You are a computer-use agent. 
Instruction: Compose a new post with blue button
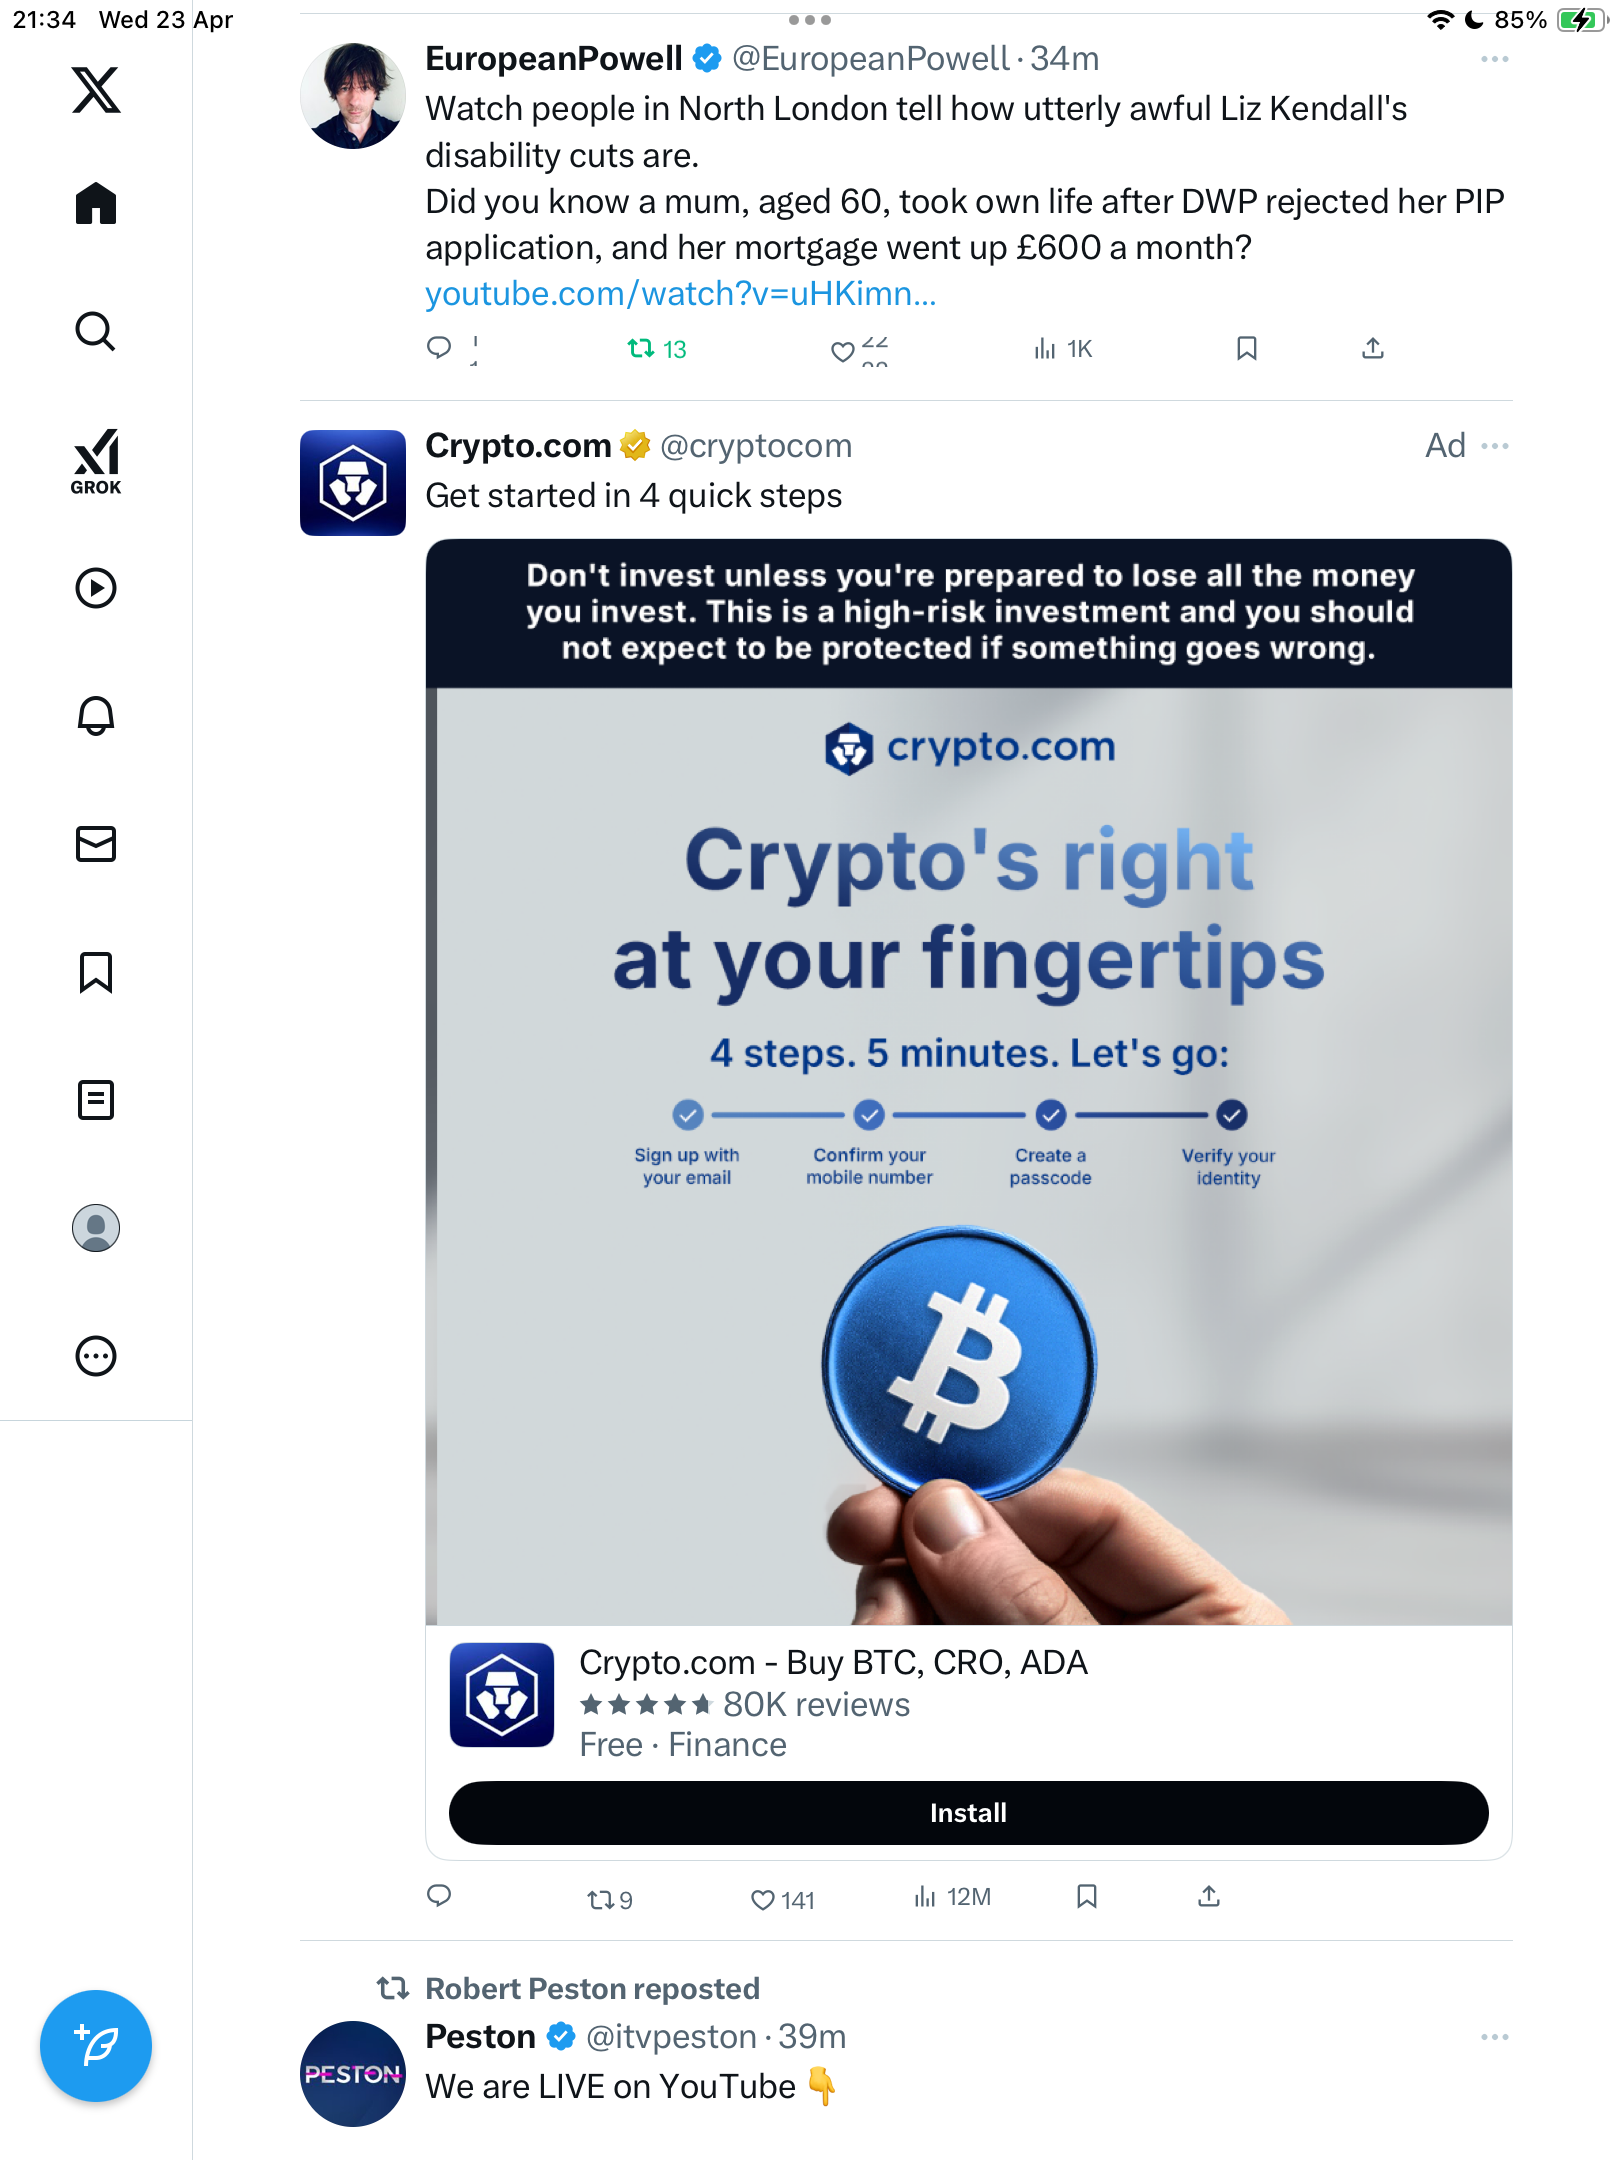(x=96, y=2046)
